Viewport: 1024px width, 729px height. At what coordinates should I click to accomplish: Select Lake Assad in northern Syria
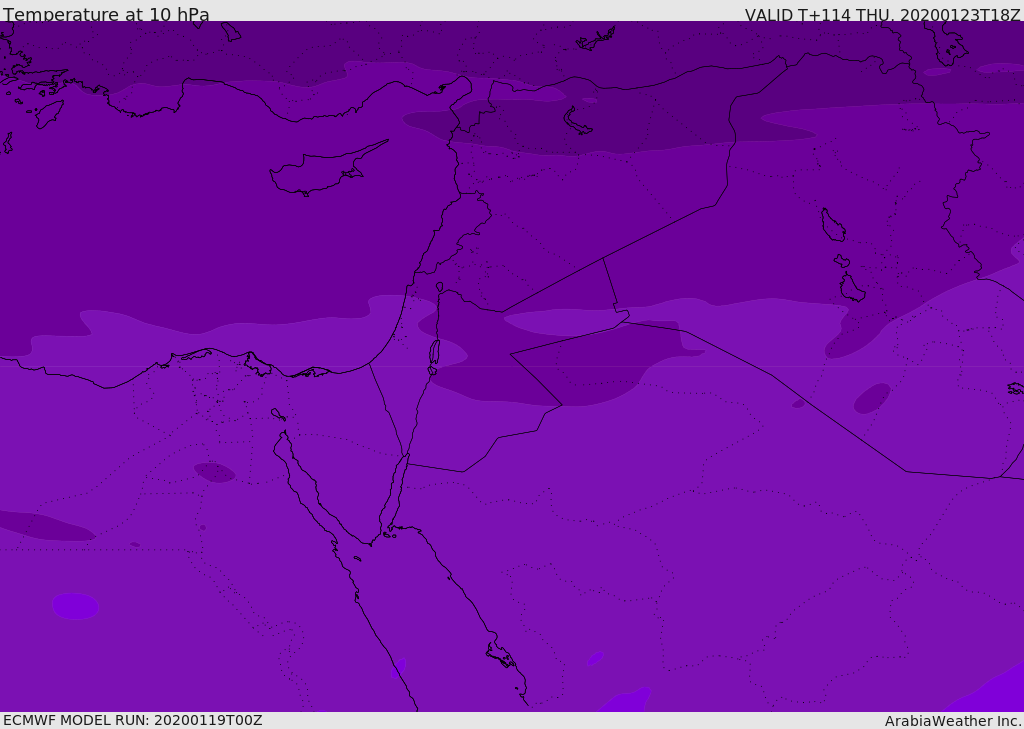pyautogui.click(x=577, y=120)
